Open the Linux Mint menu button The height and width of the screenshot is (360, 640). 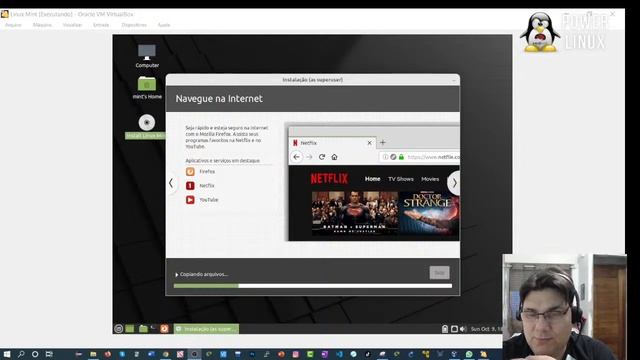(118, 329)
